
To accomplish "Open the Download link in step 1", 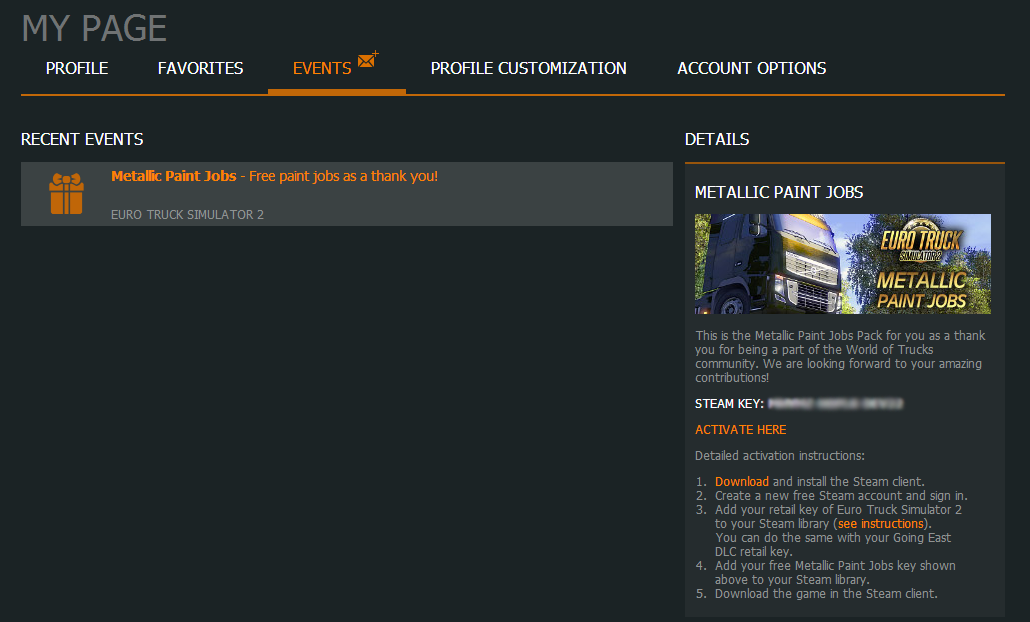I will point(742,481).
